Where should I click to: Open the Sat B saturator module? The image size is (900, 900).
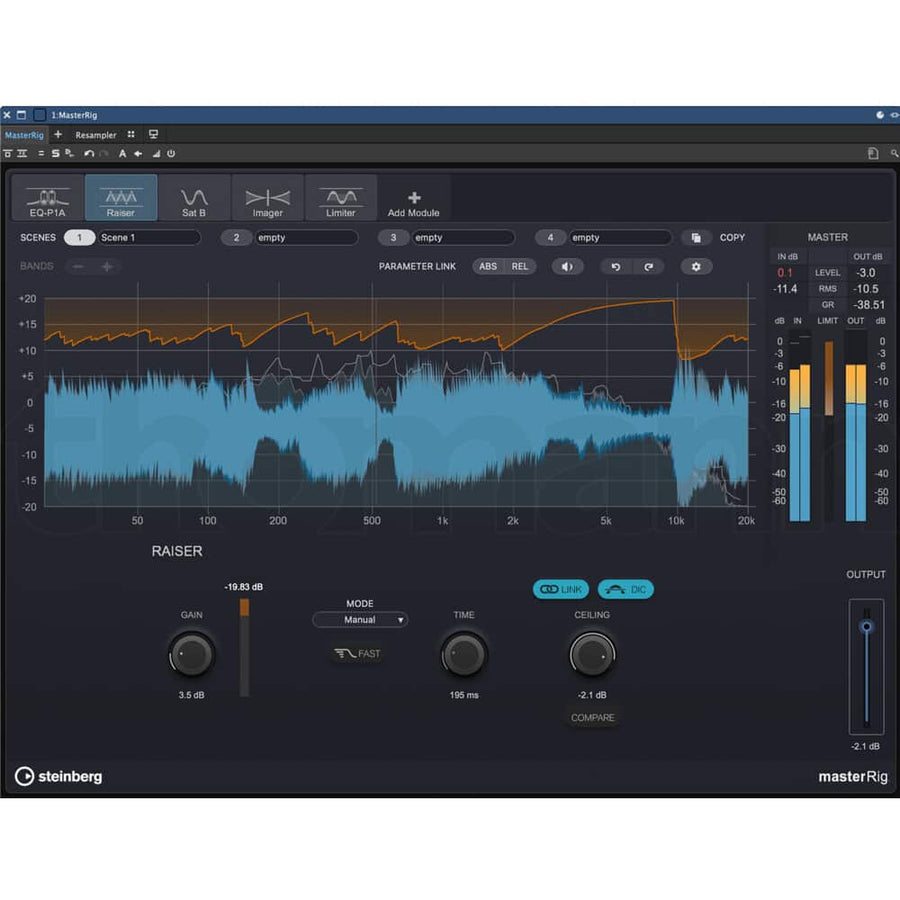pyautogui.click(x=194, y=198)
